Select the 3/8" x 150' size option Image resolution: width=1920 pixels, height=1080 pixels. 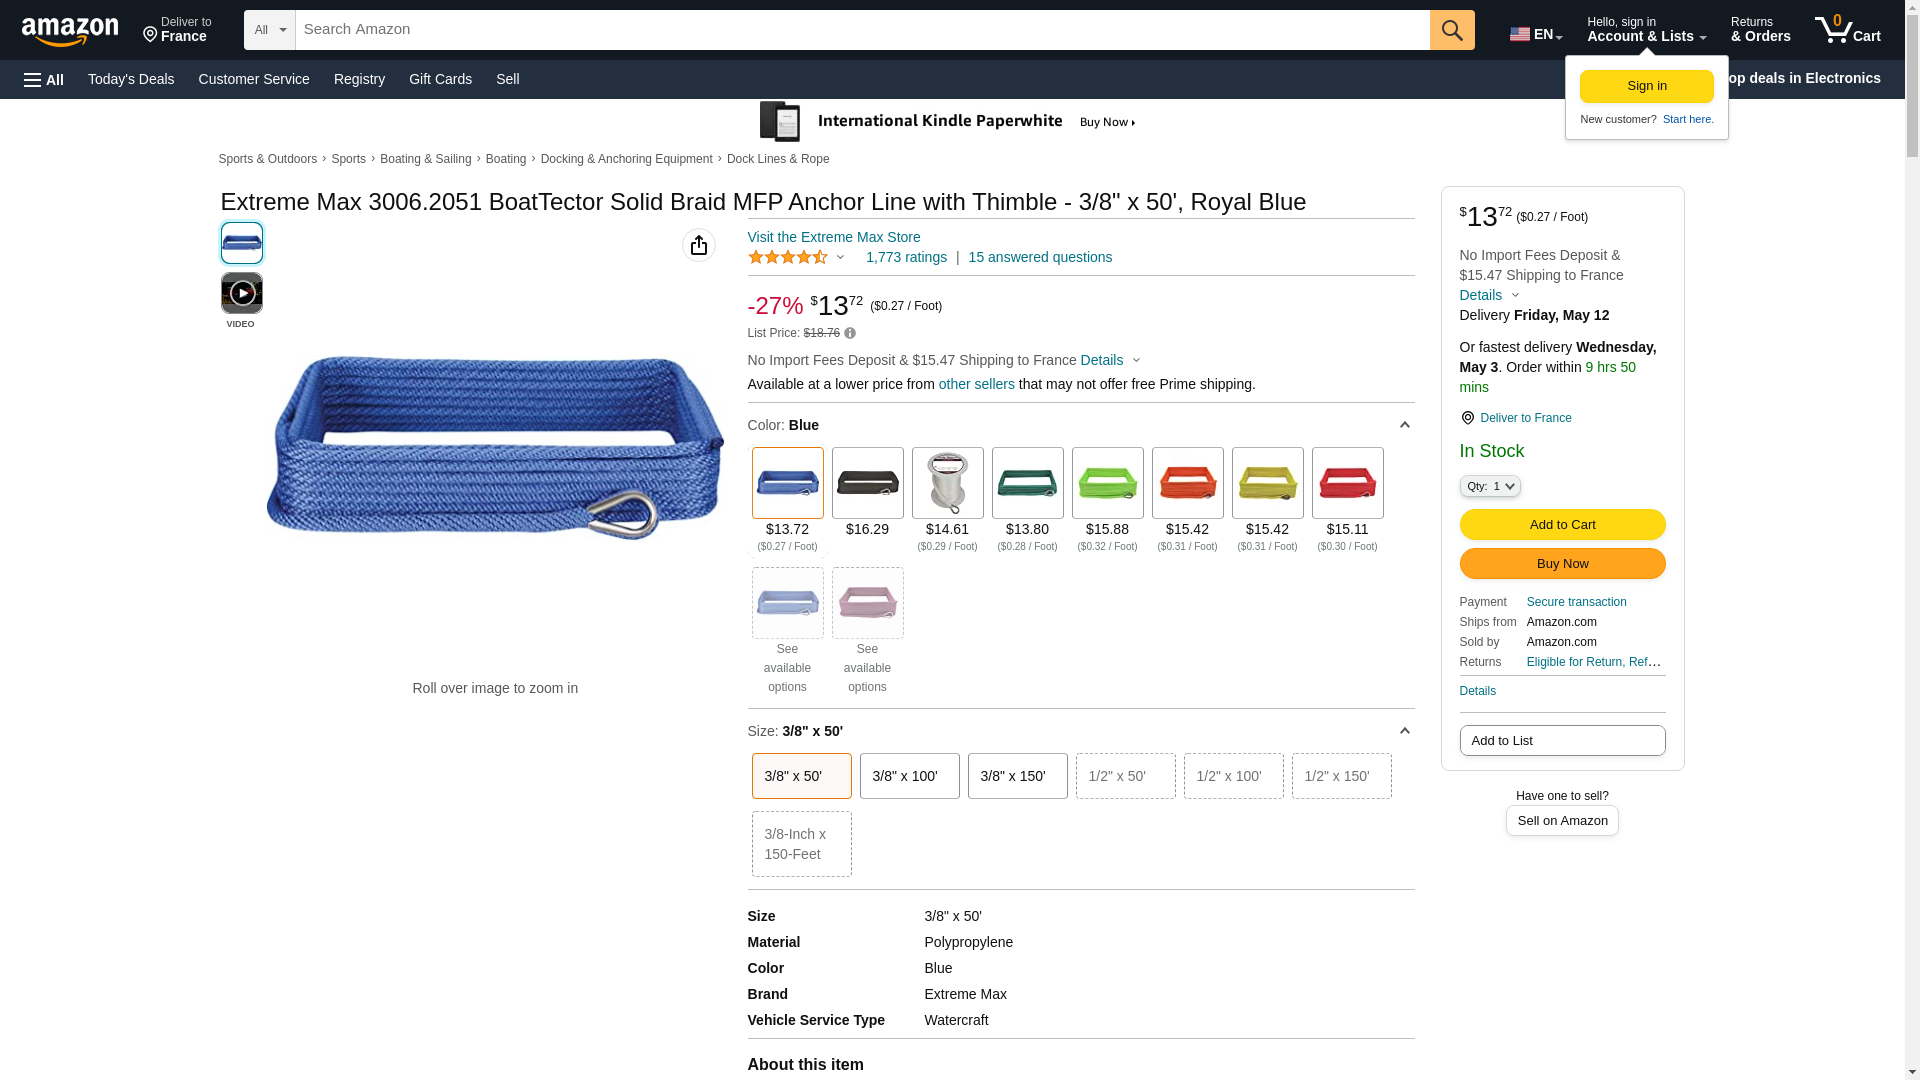[1017, 776]
